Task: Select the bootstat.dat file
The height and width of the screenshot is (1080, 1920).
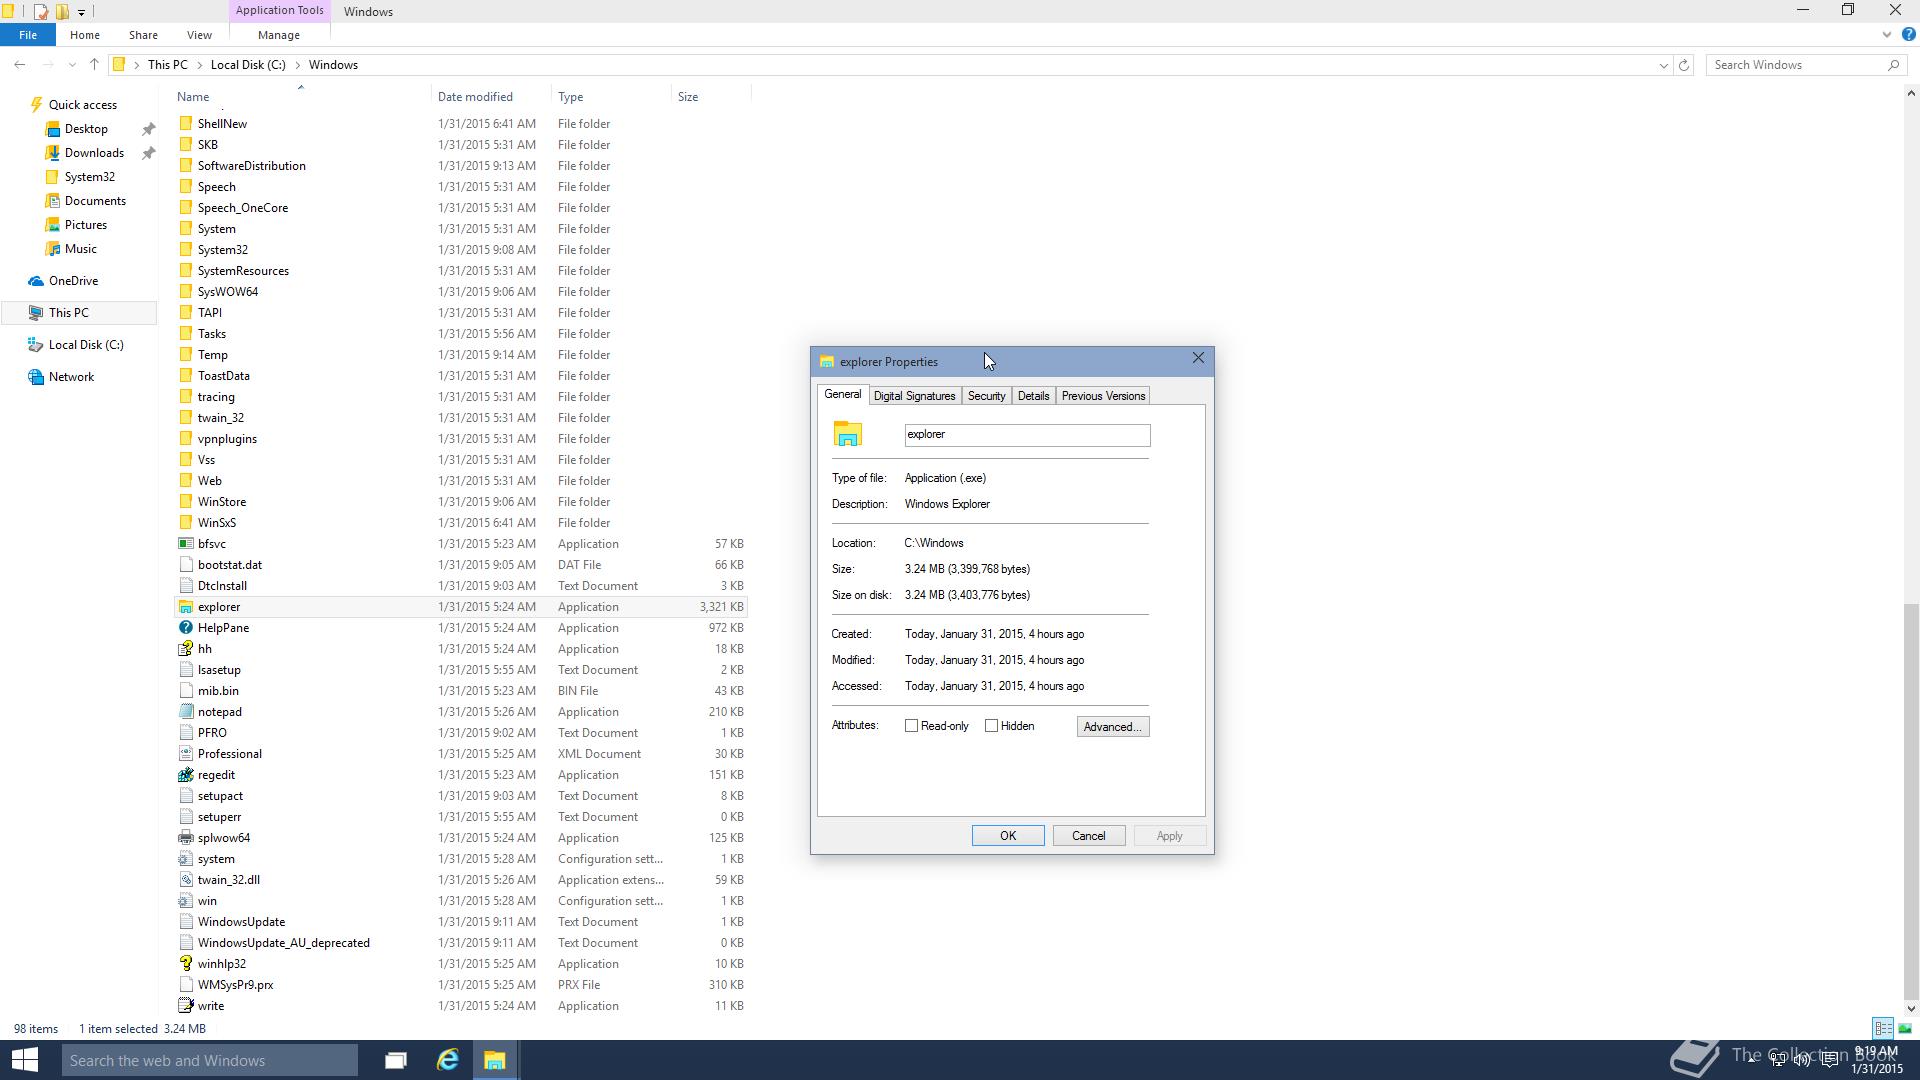Action: (x=229, y=565)
